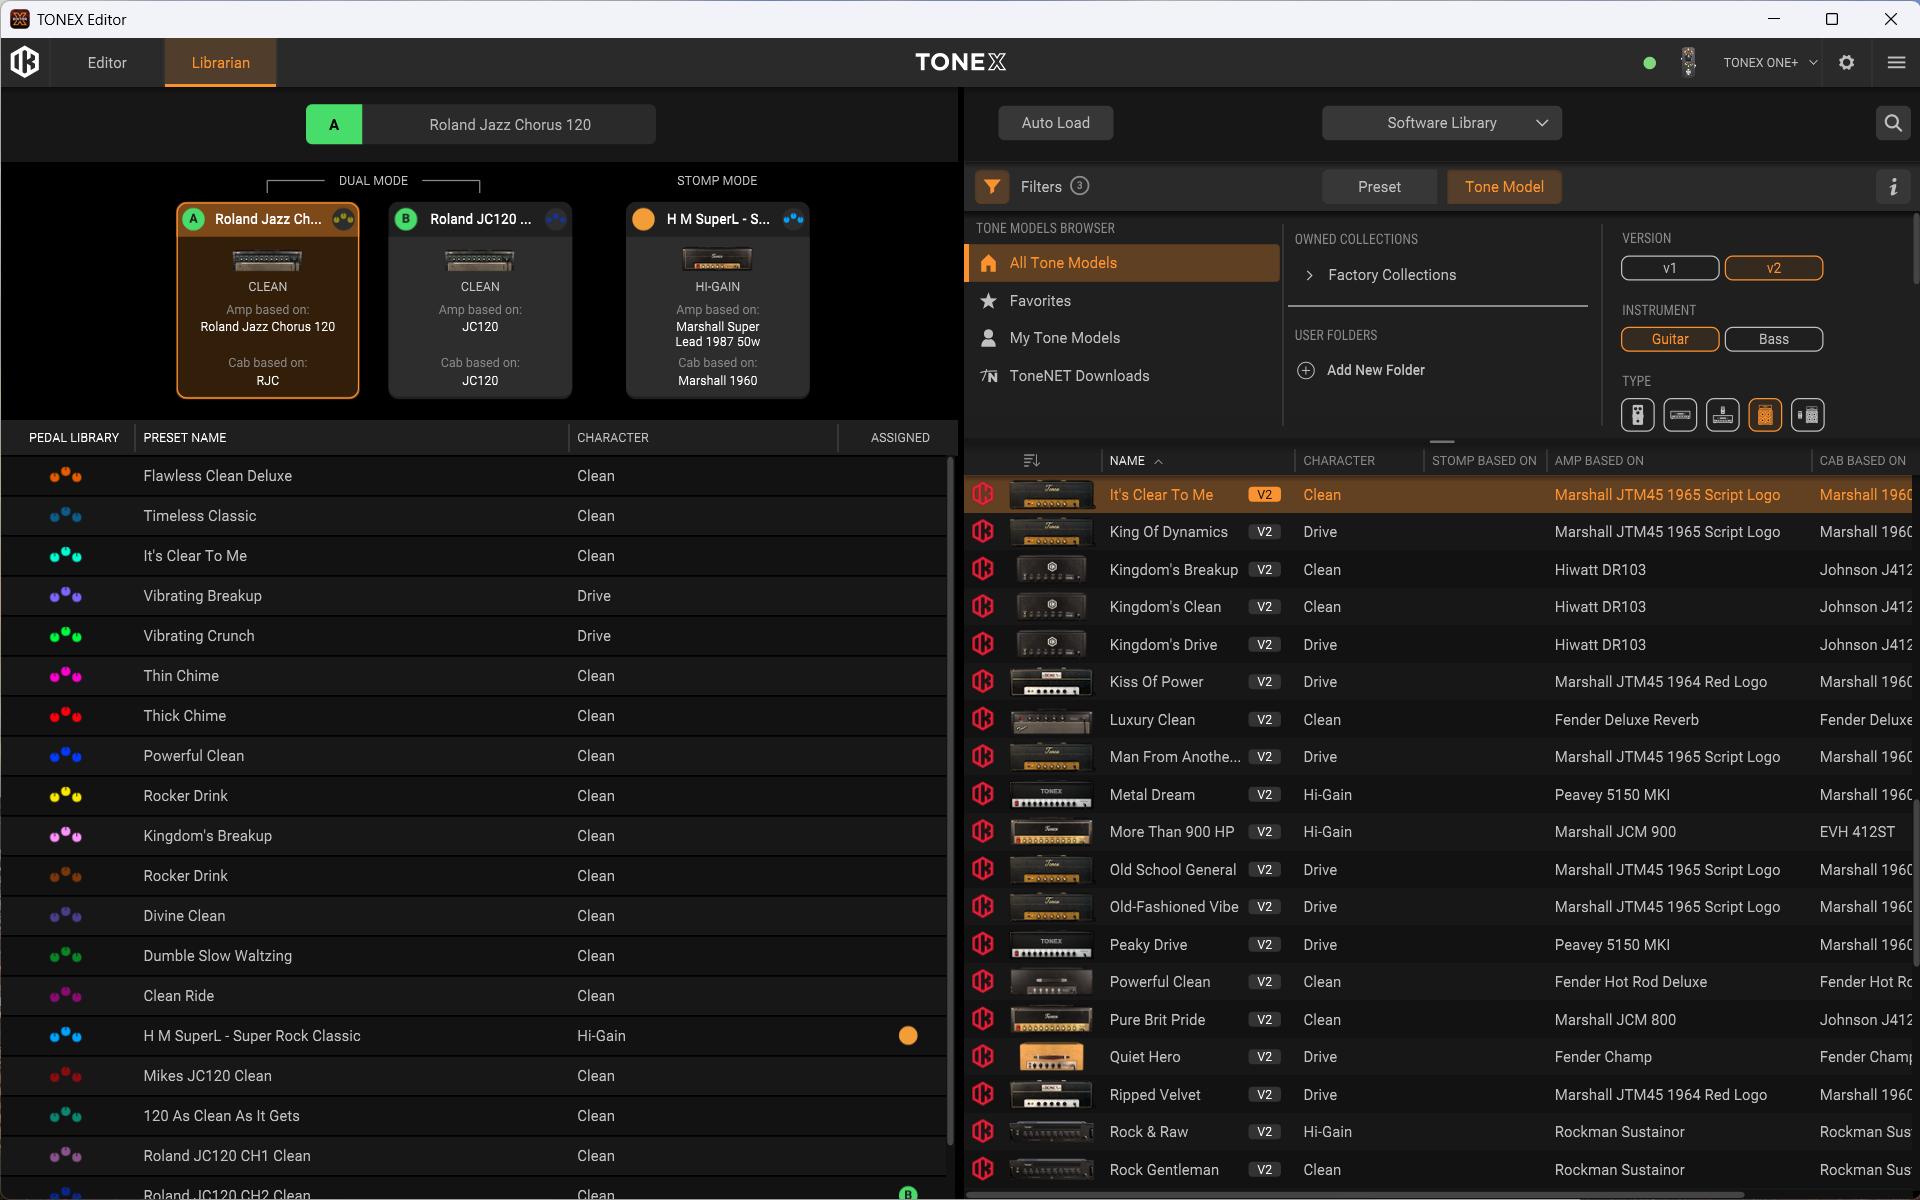Switch to the Editor tab
This screenshot has height=1200, width=1920.
click(x=107, y=63)
